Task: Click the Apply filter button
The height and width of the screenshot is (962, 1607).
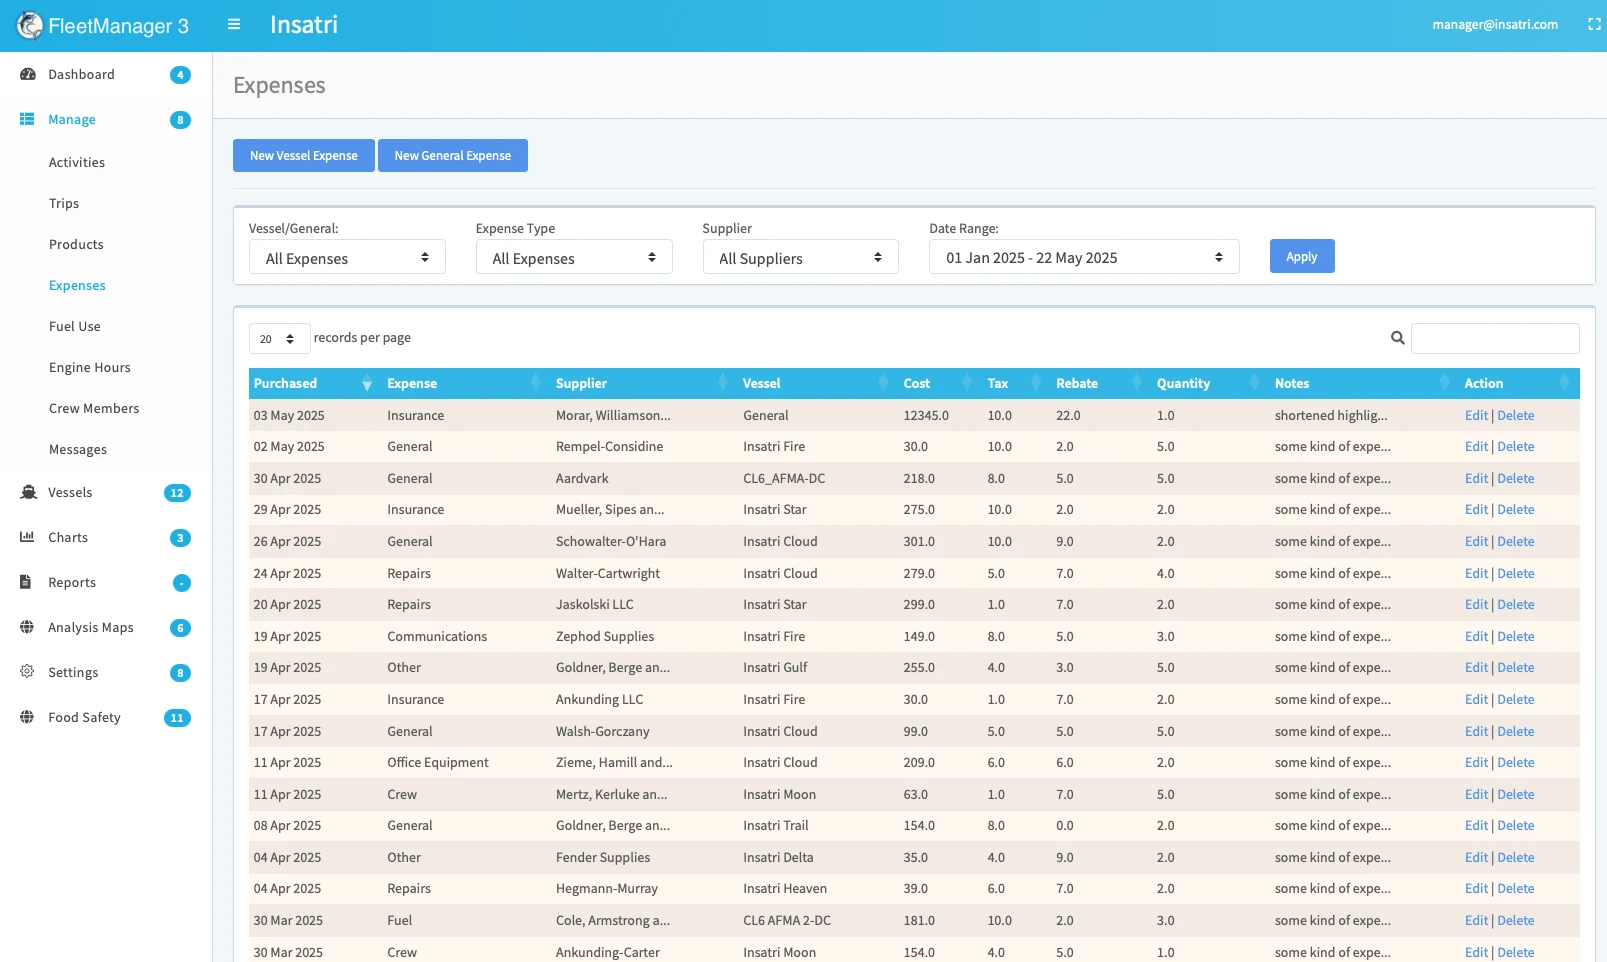Action: 1301,257
